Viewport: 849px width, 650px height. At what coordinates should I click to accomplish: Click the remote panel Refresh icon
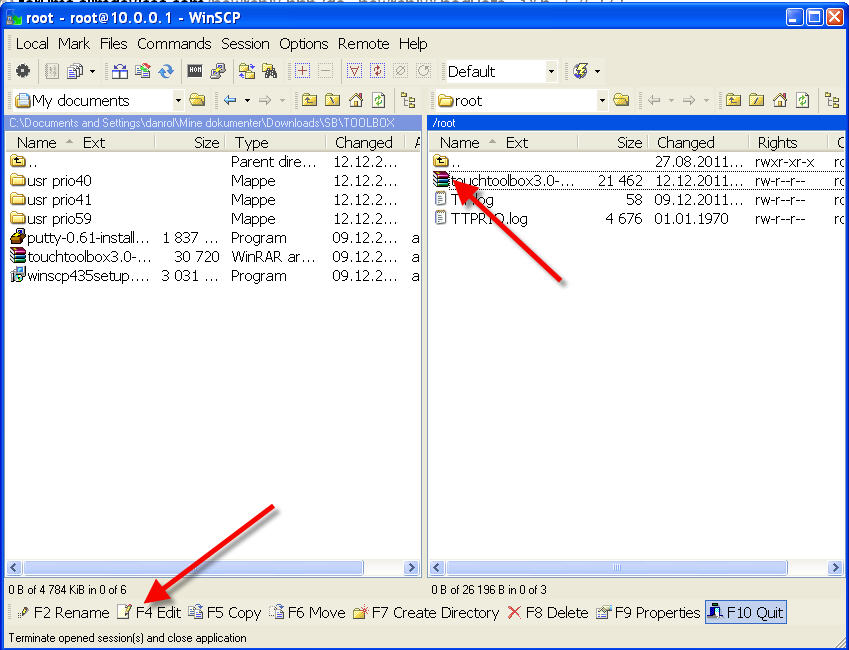click(x=802, y=100)
